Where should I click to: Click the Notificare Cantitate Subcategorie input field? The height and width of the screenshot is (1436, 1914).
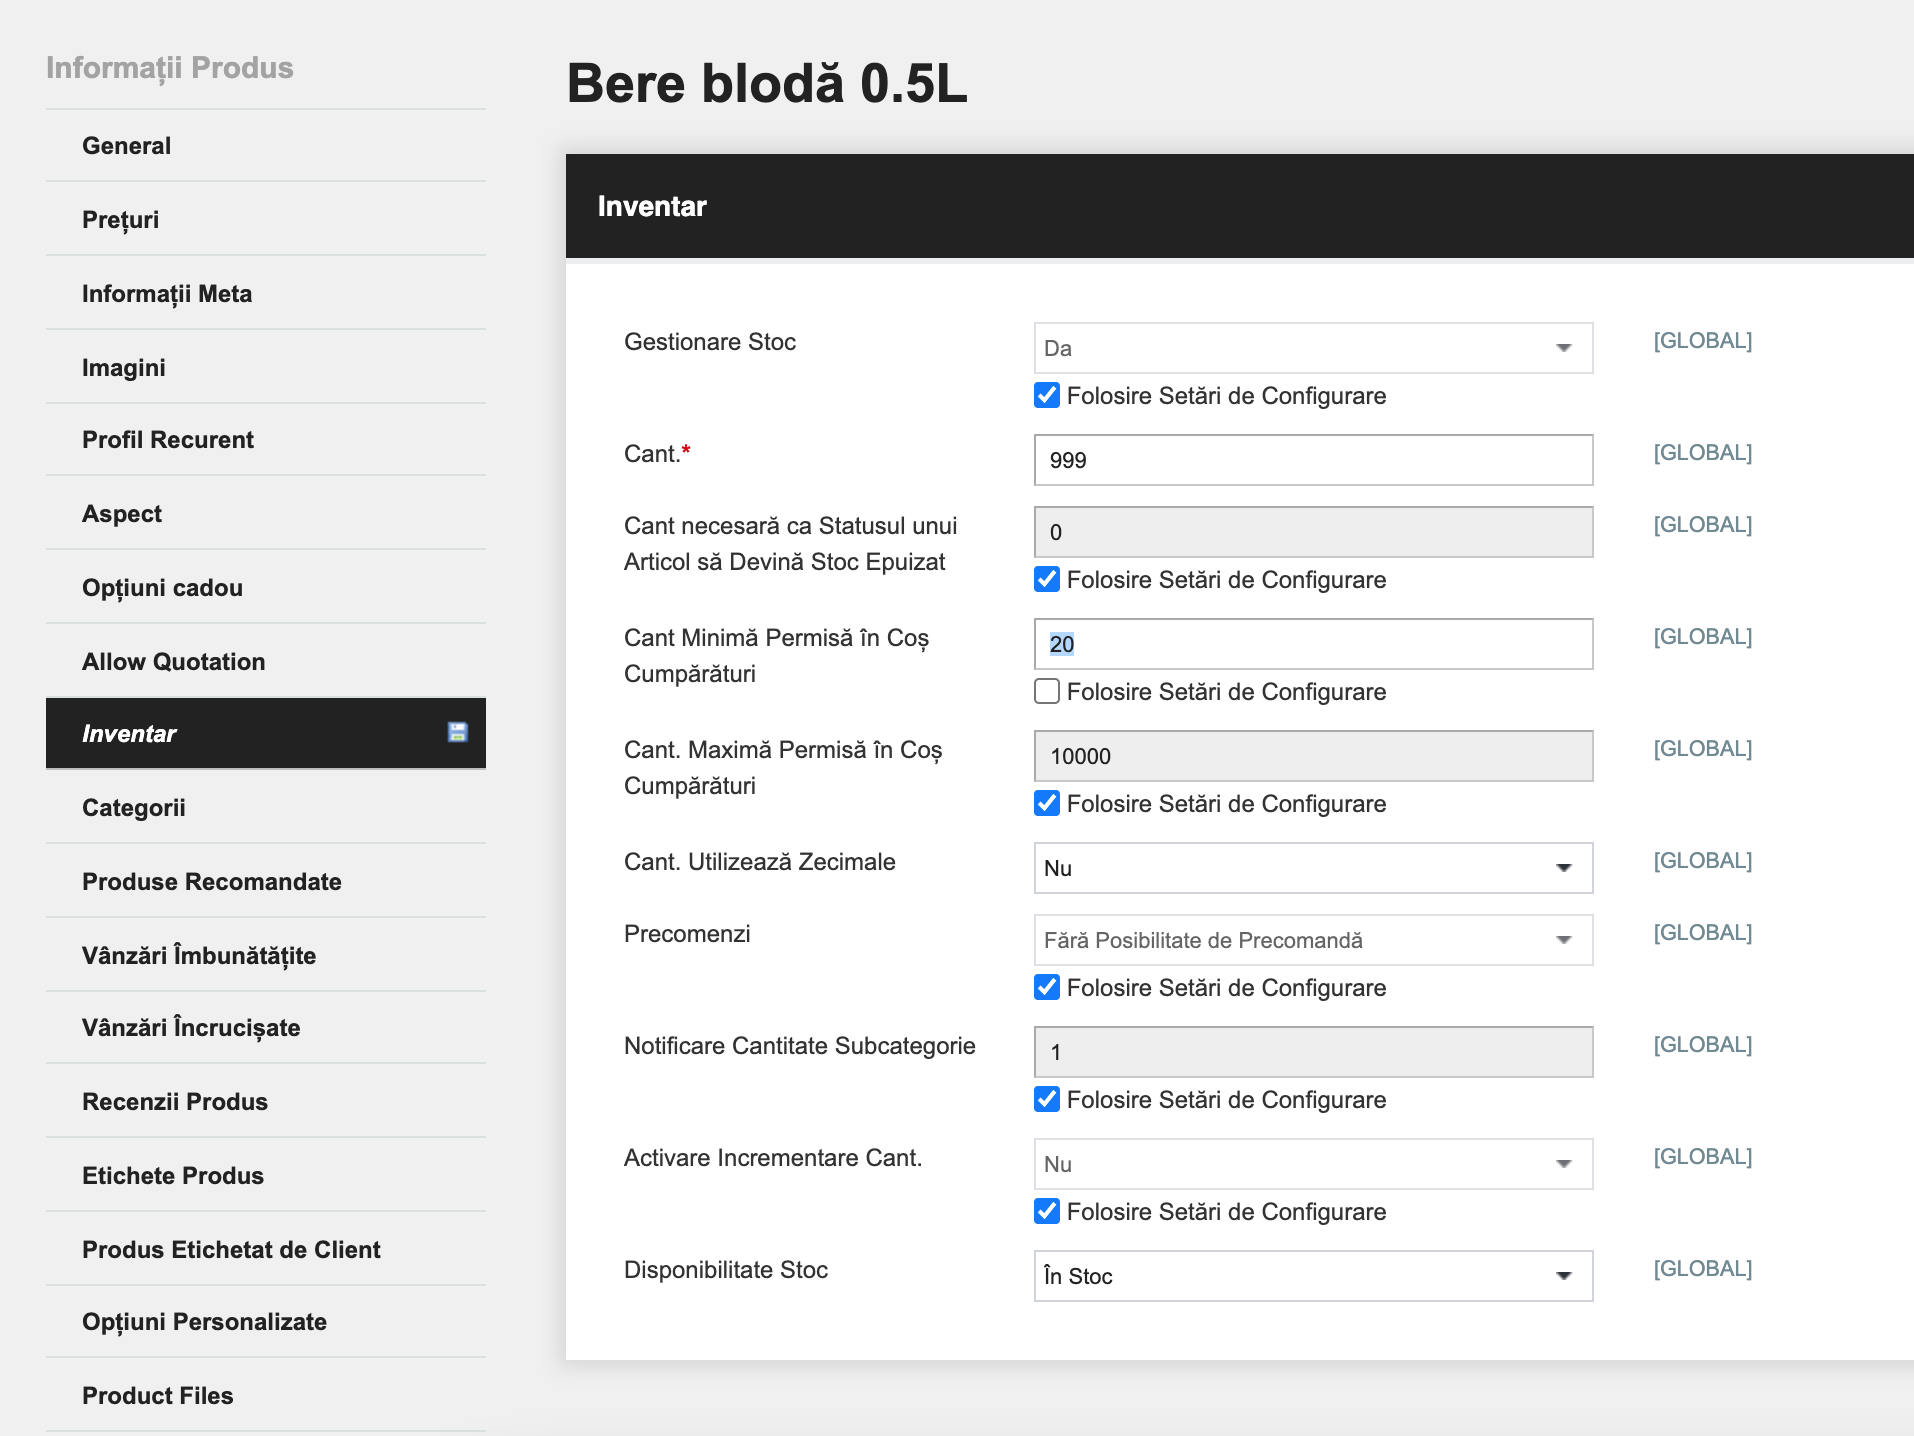[1313, 1052]
